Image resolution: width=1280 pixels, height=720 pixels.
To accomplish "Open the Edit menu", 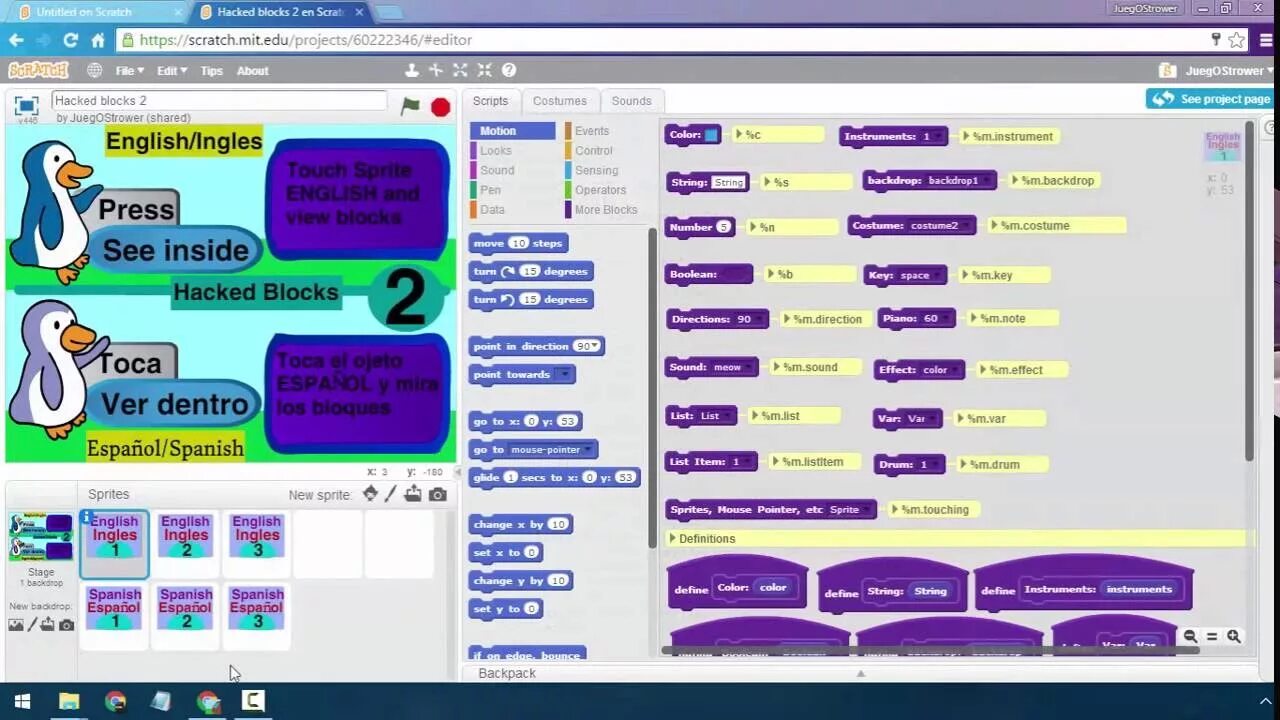I will point(172,70).
